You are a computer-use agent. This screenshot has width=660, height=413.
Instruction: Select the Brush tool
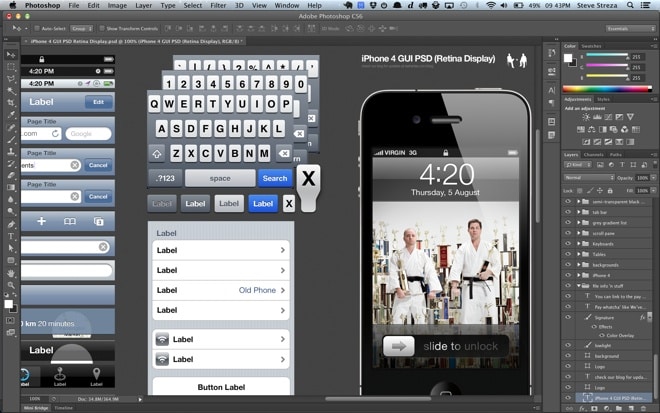pyautogui.click(x=11, y=139)
